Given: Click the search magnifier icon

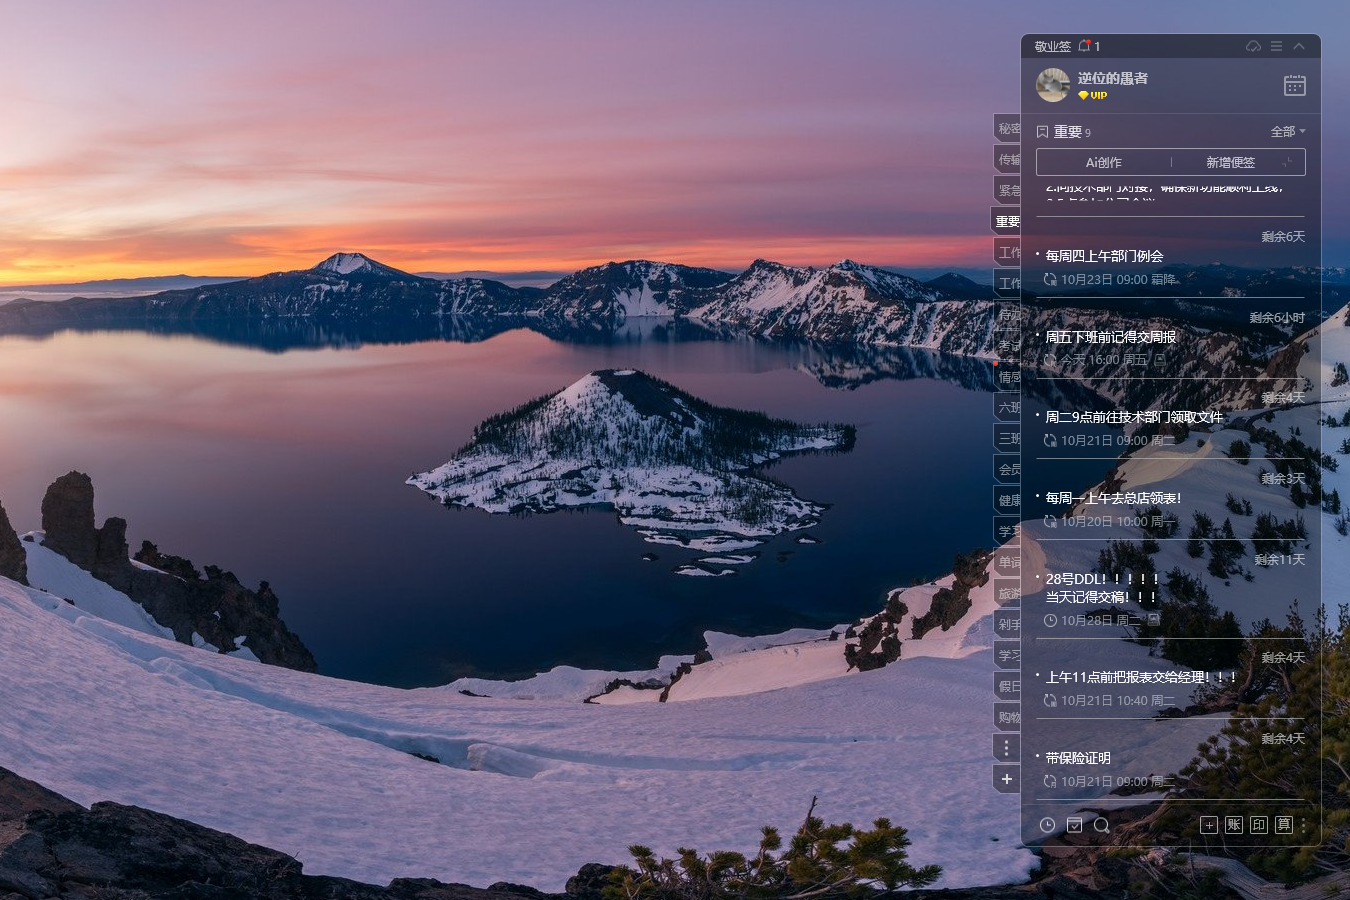Looking at the screenshot, I should 1101,825.
